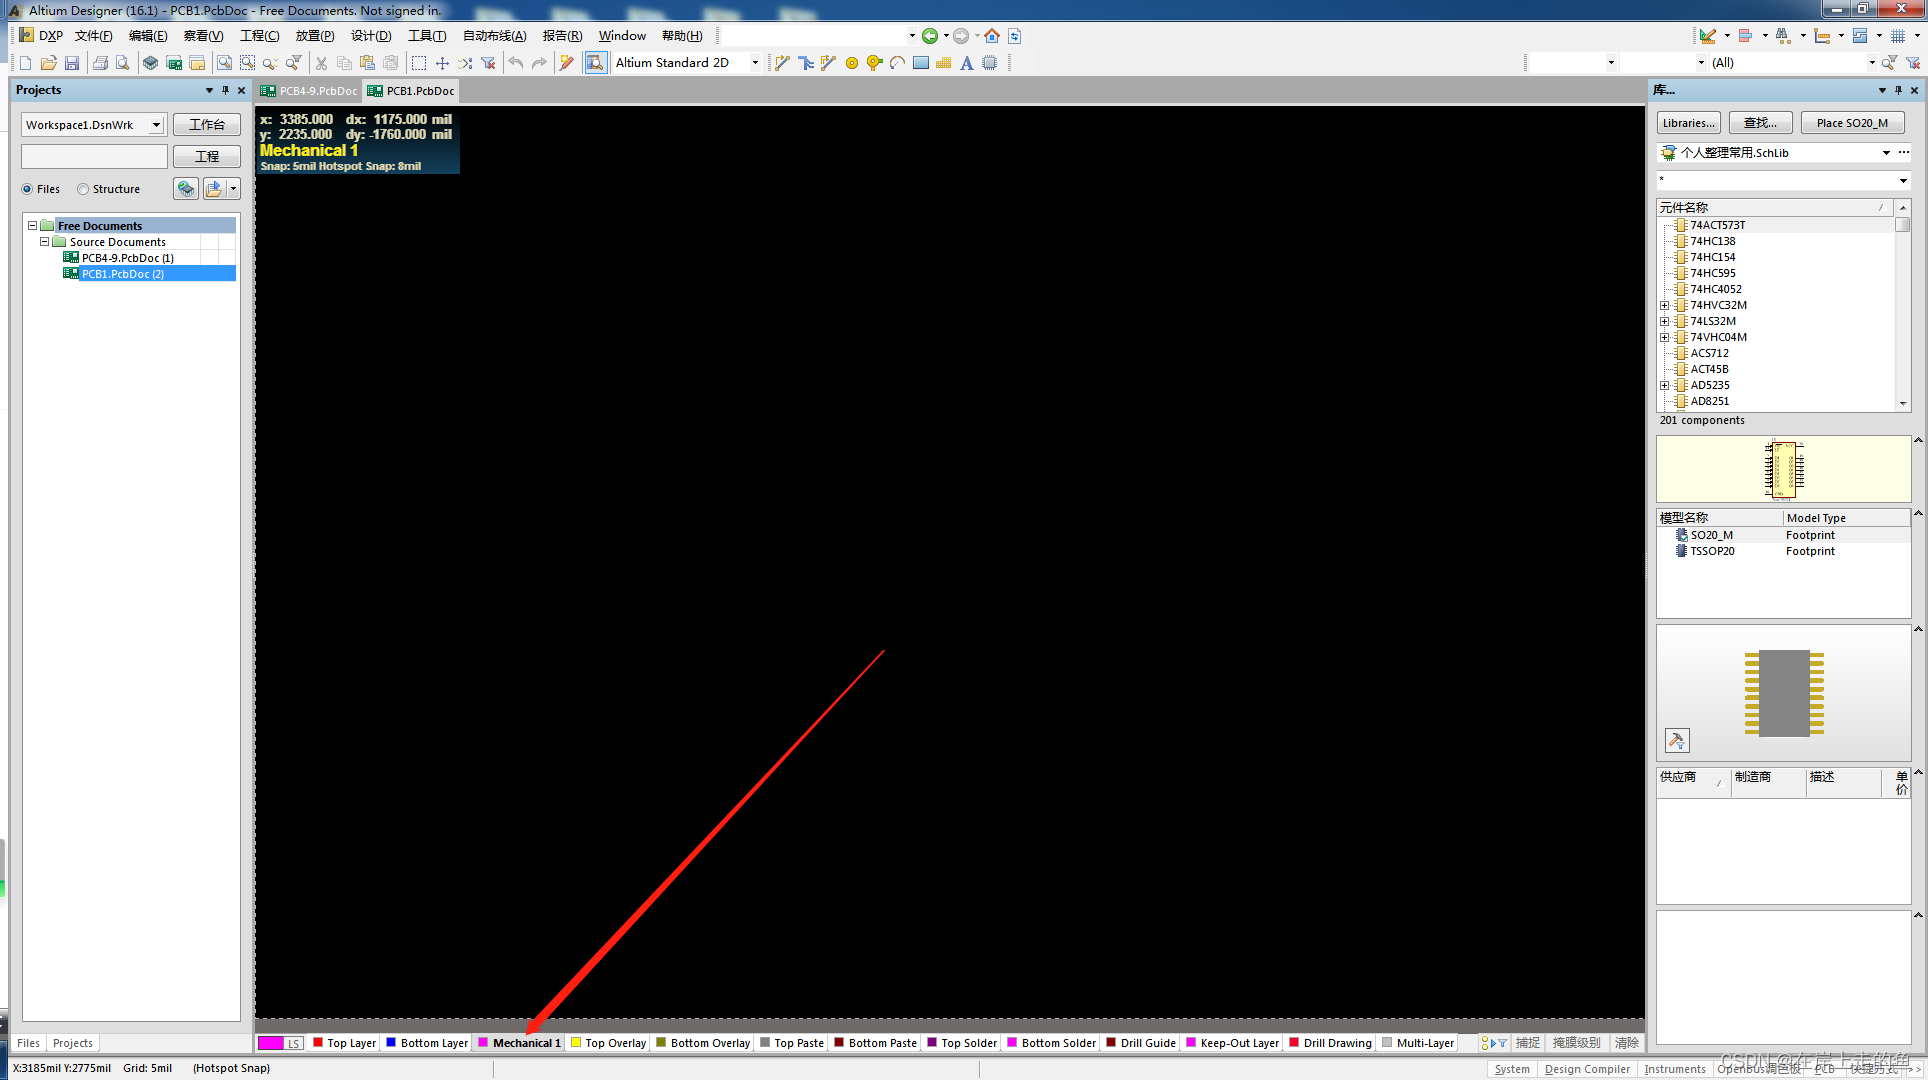The height and width of the screenshot is (1080, 1928).
Task: Select the Structure radio button
Action: pyautogui.click(x=84, y=189)
